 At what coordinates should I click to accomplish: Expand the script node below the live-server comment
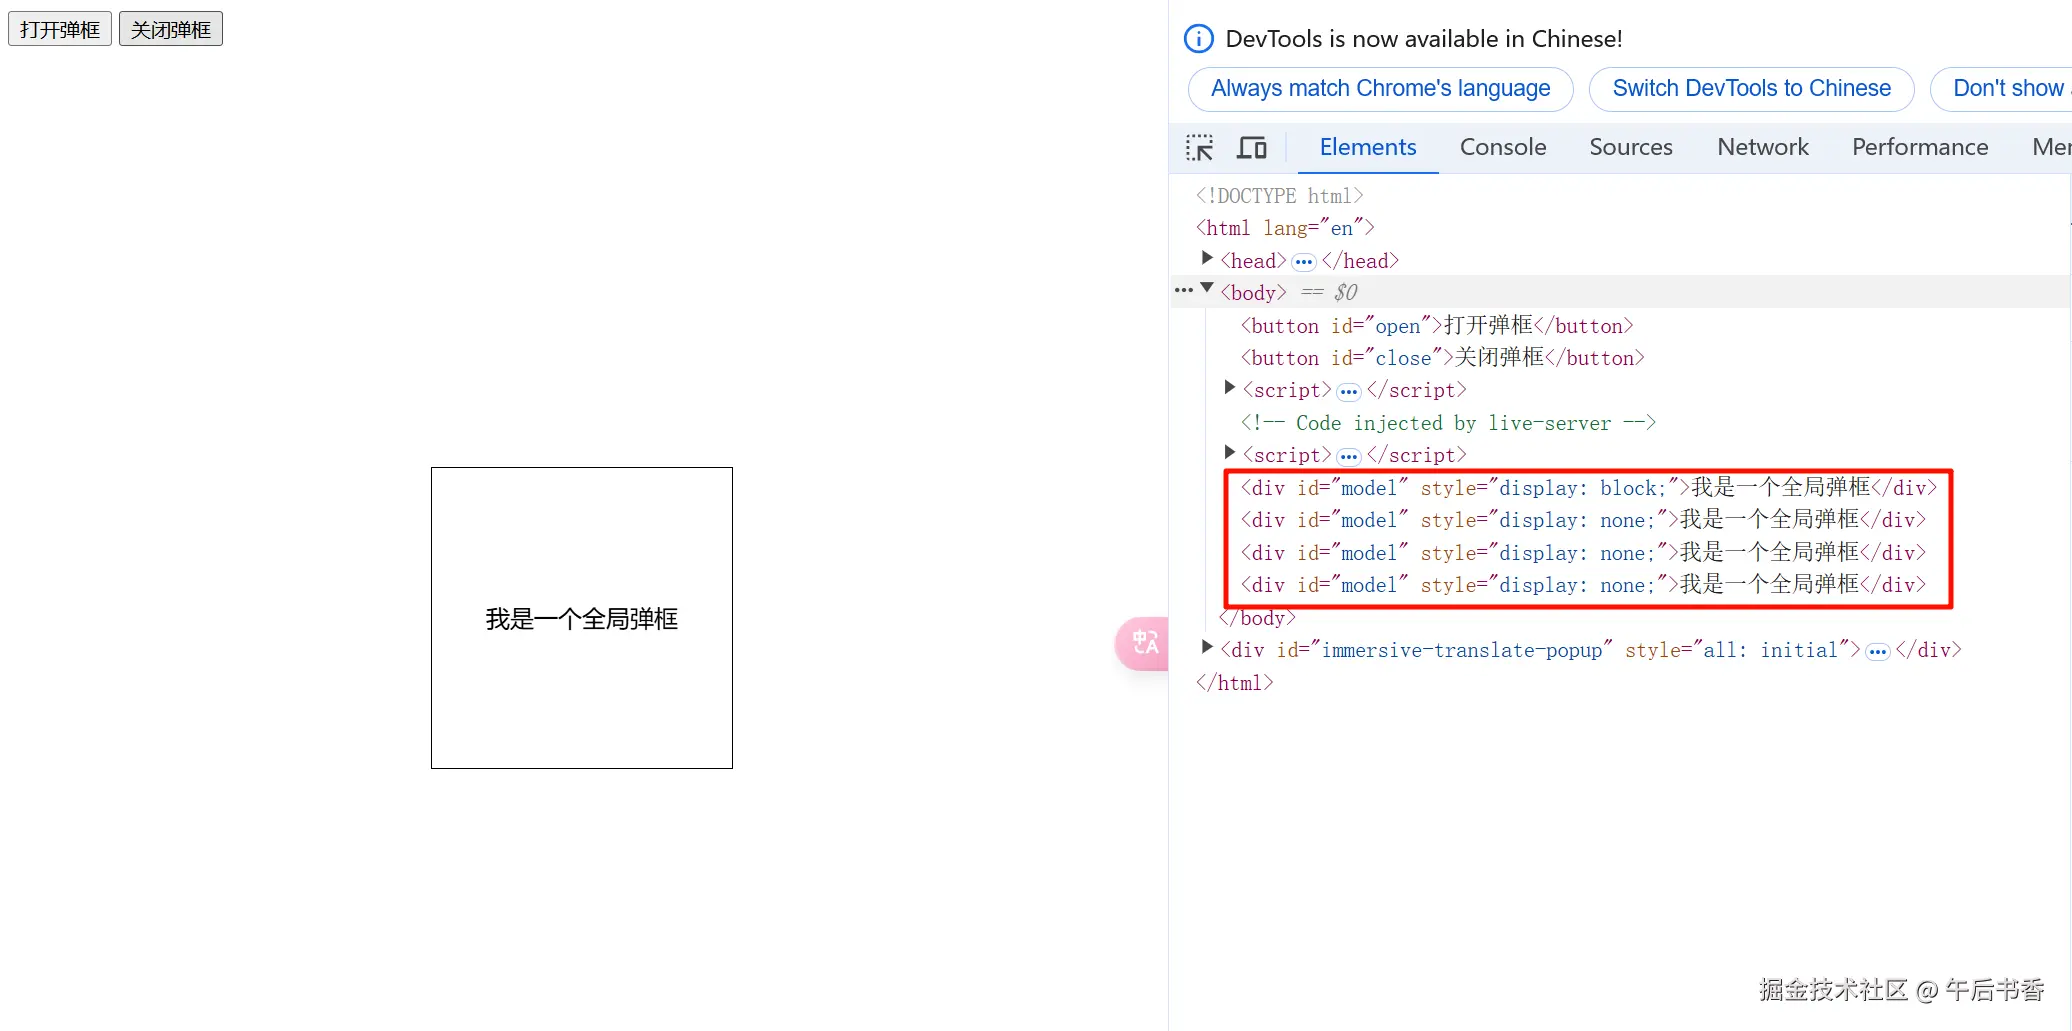click(x=1230, y=453)
